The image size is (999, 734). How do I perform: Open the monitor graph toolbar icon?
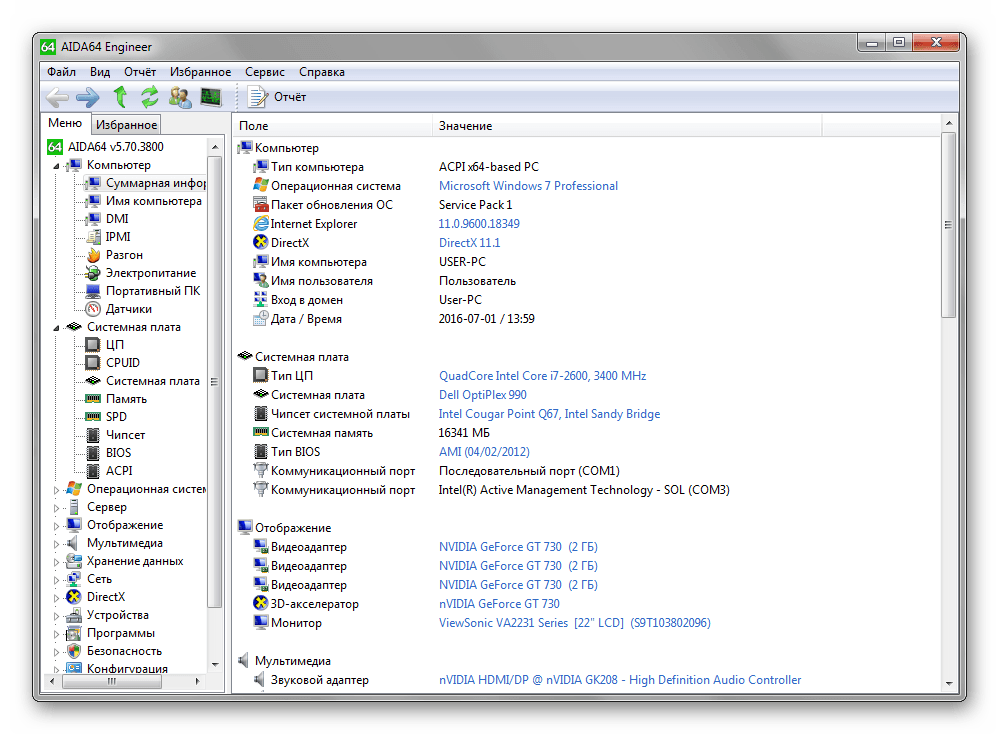211,97
